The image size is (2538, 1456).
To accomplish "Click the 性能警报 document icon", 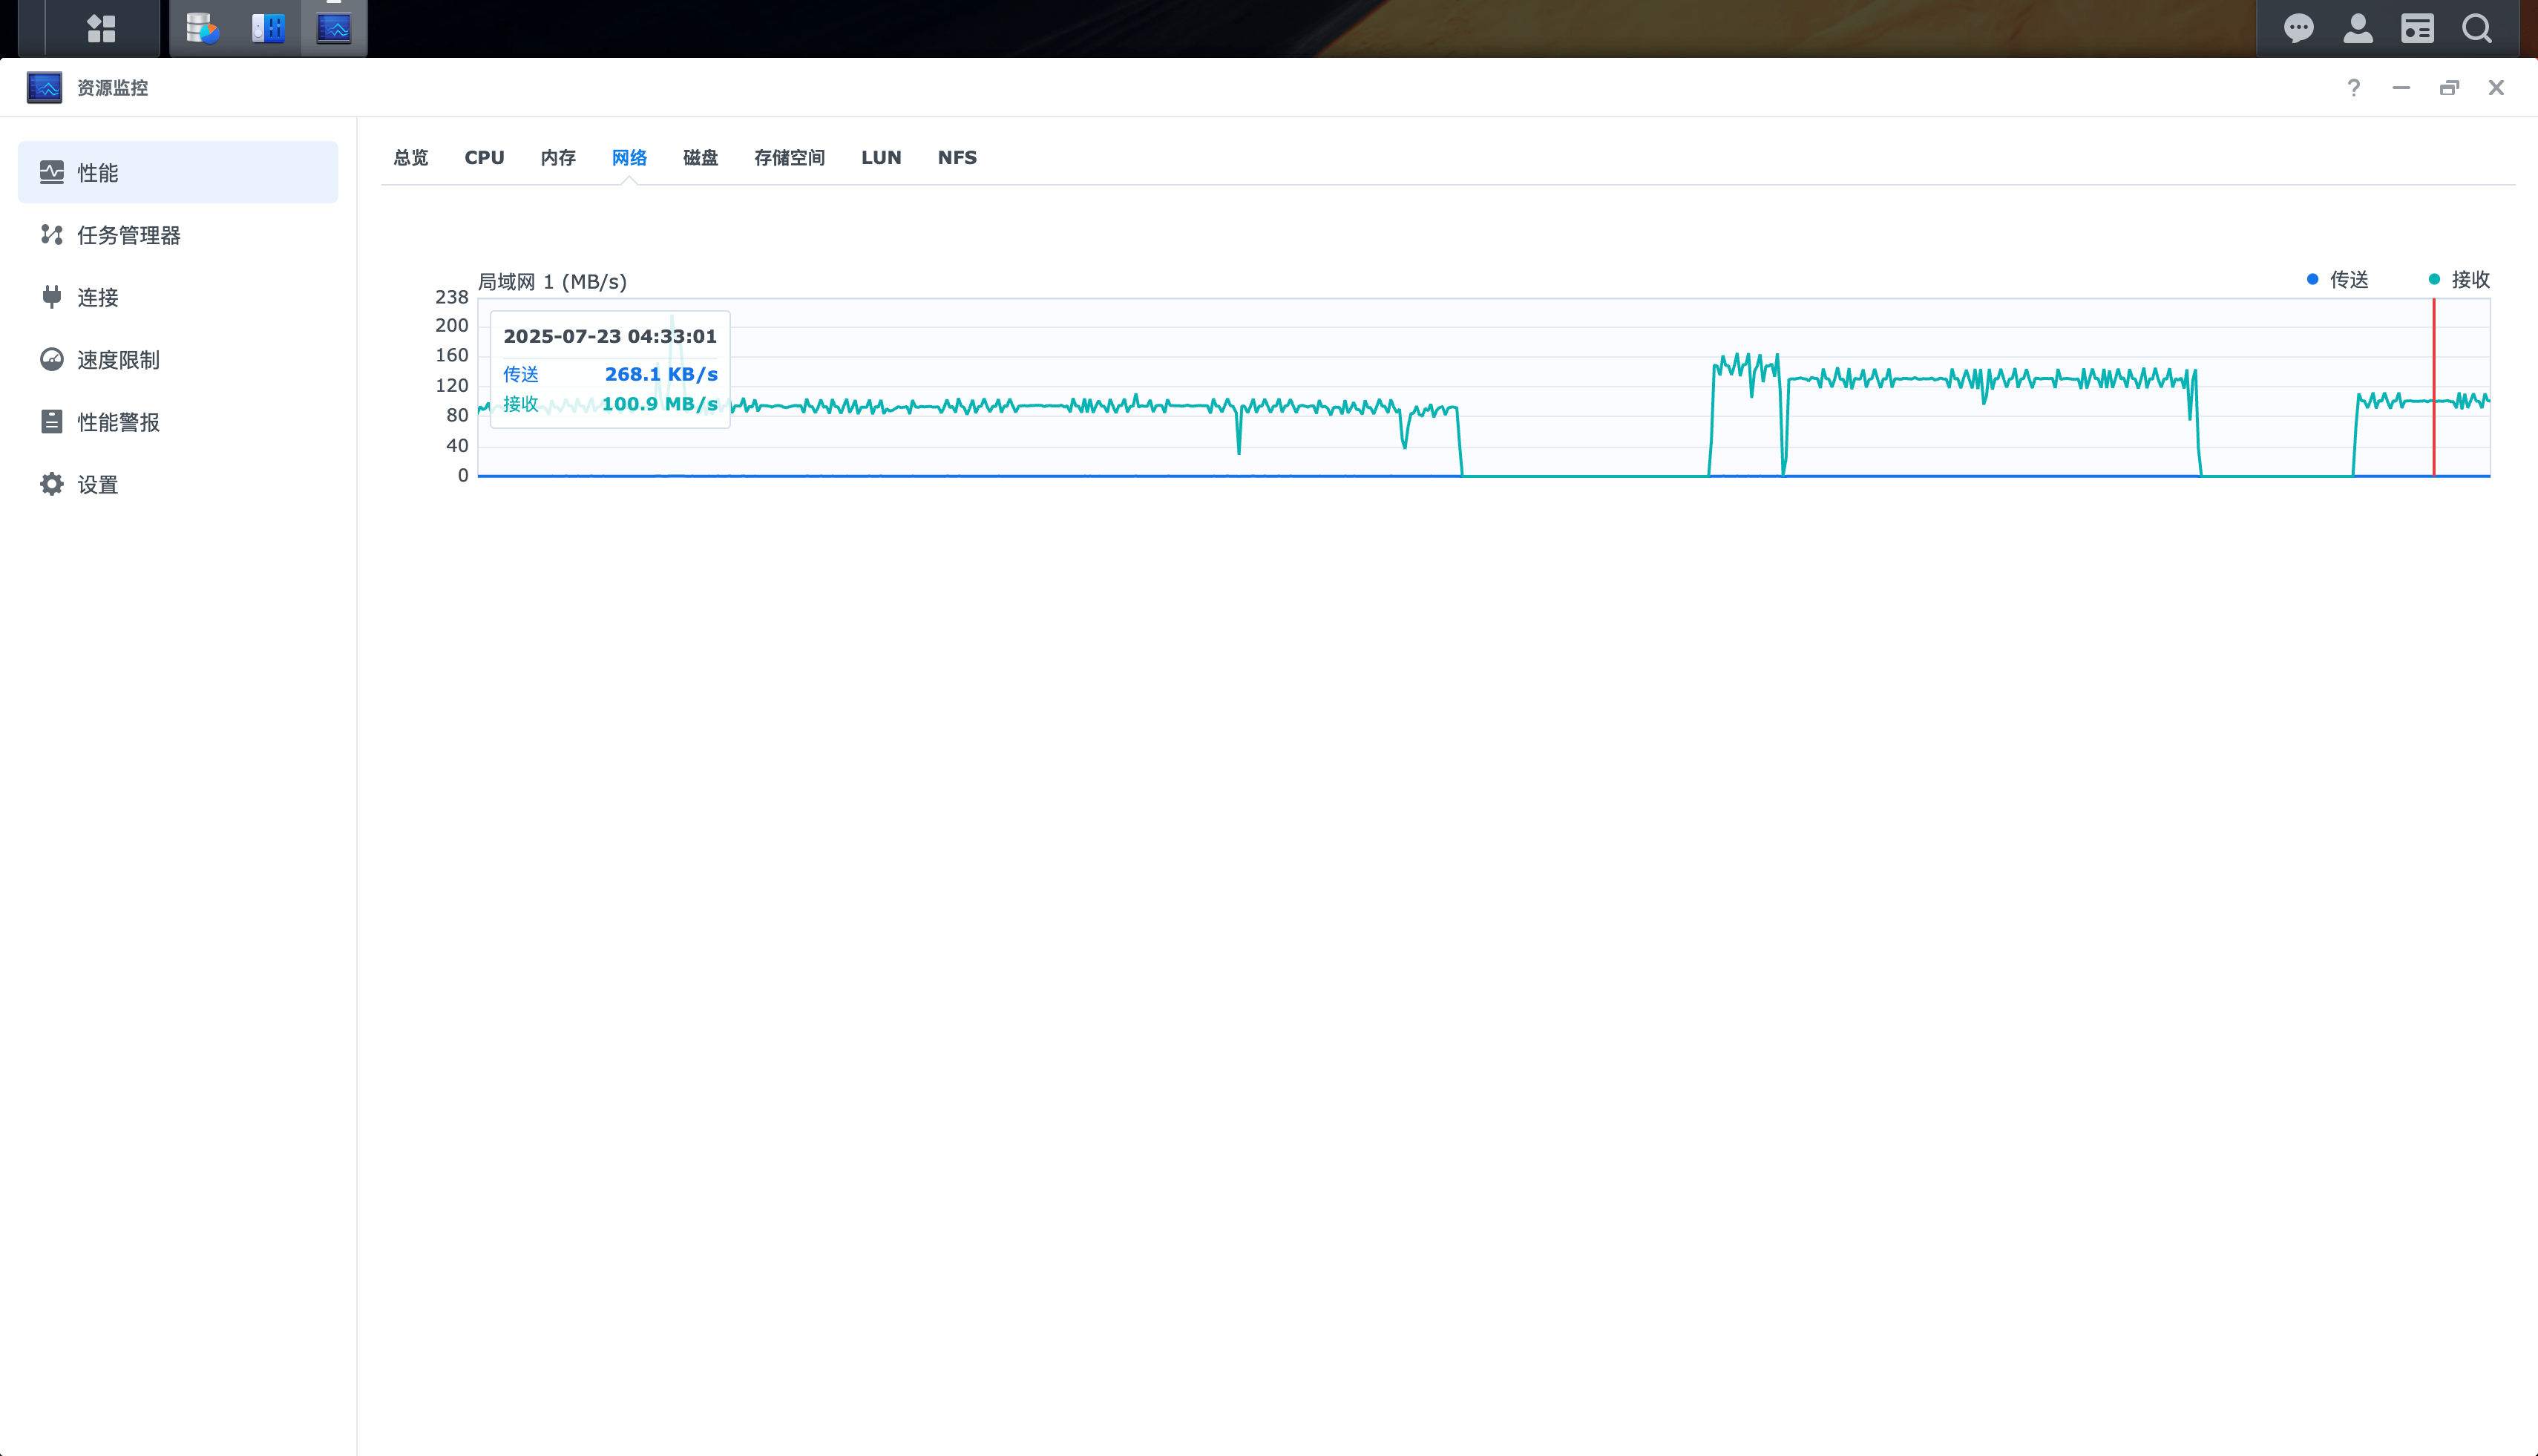I will point(52,421).
